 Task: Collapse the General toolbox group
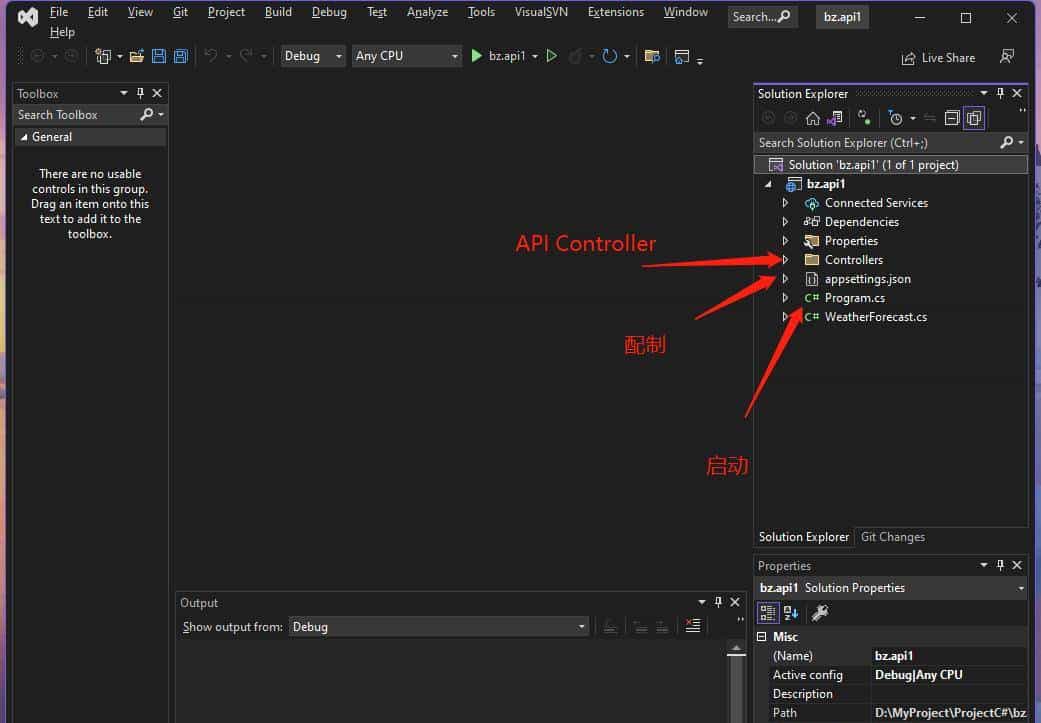pos(24,137)
